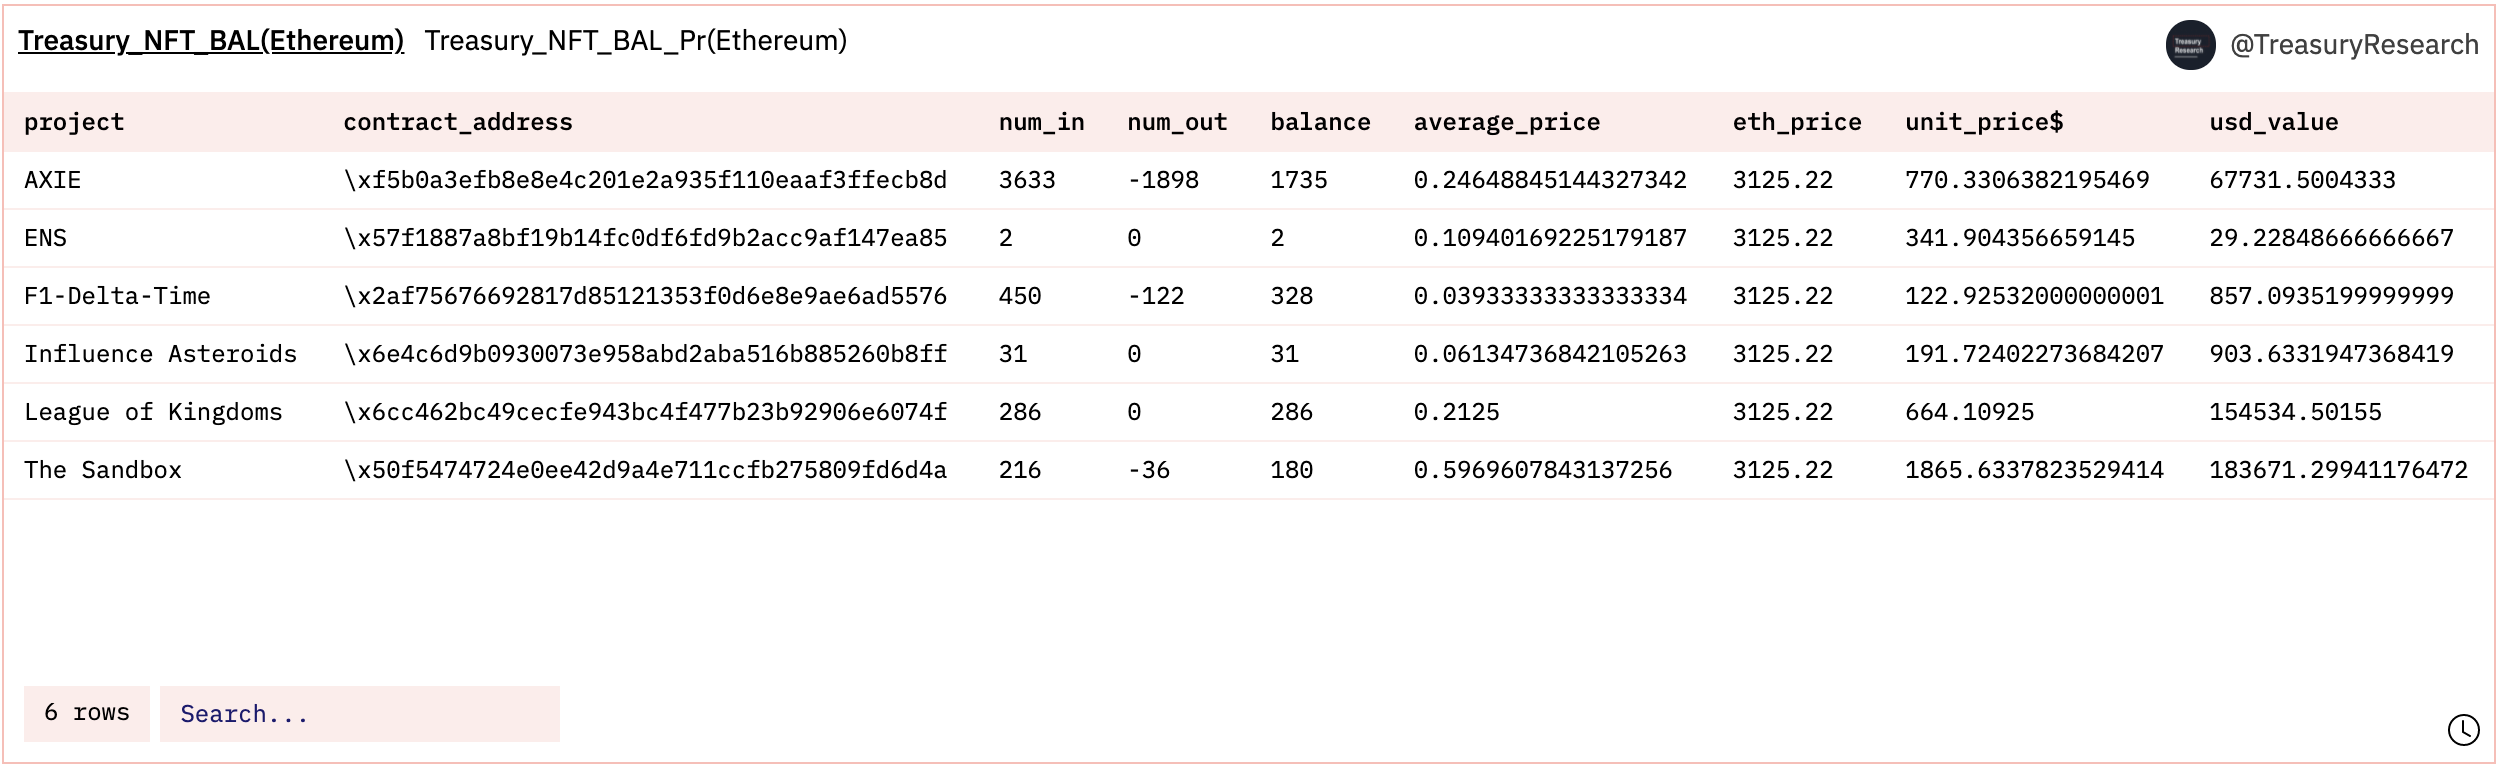Screen dimensions: 2504x770
Task: Select the F1-Delta-Time project cell
Action: tap(118, 296)
